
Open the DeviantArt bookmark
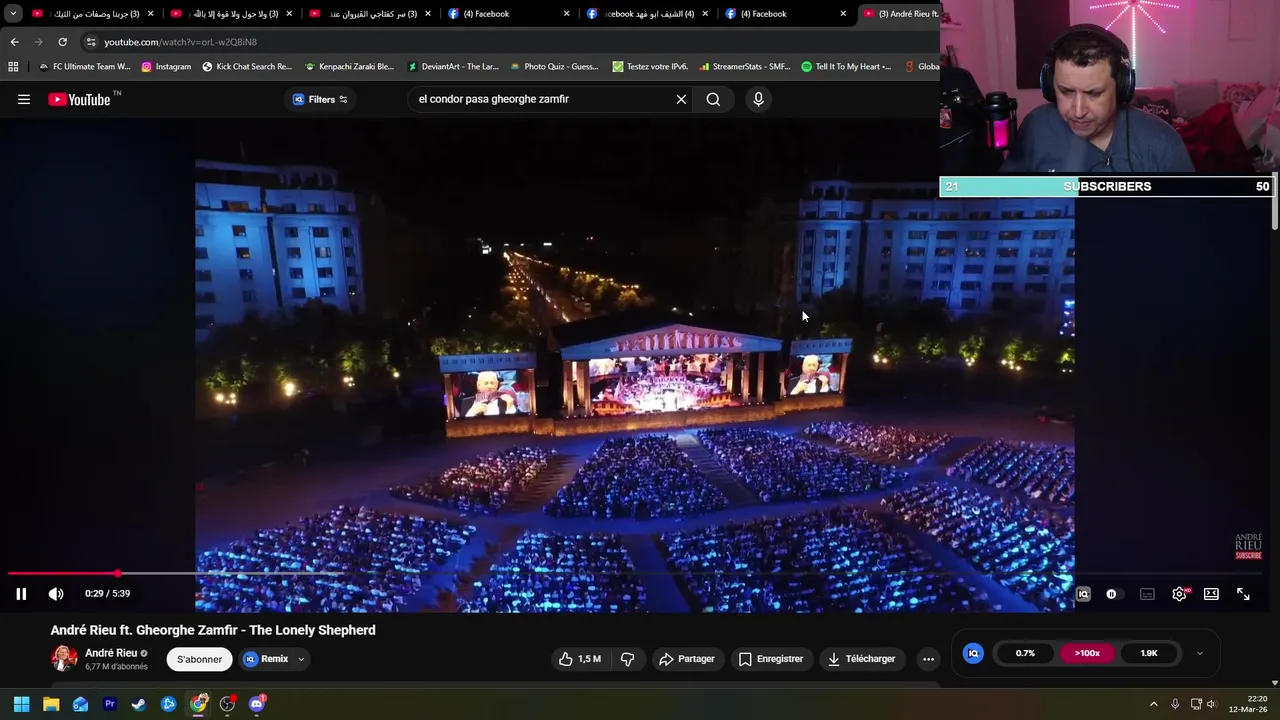point(452,67)
